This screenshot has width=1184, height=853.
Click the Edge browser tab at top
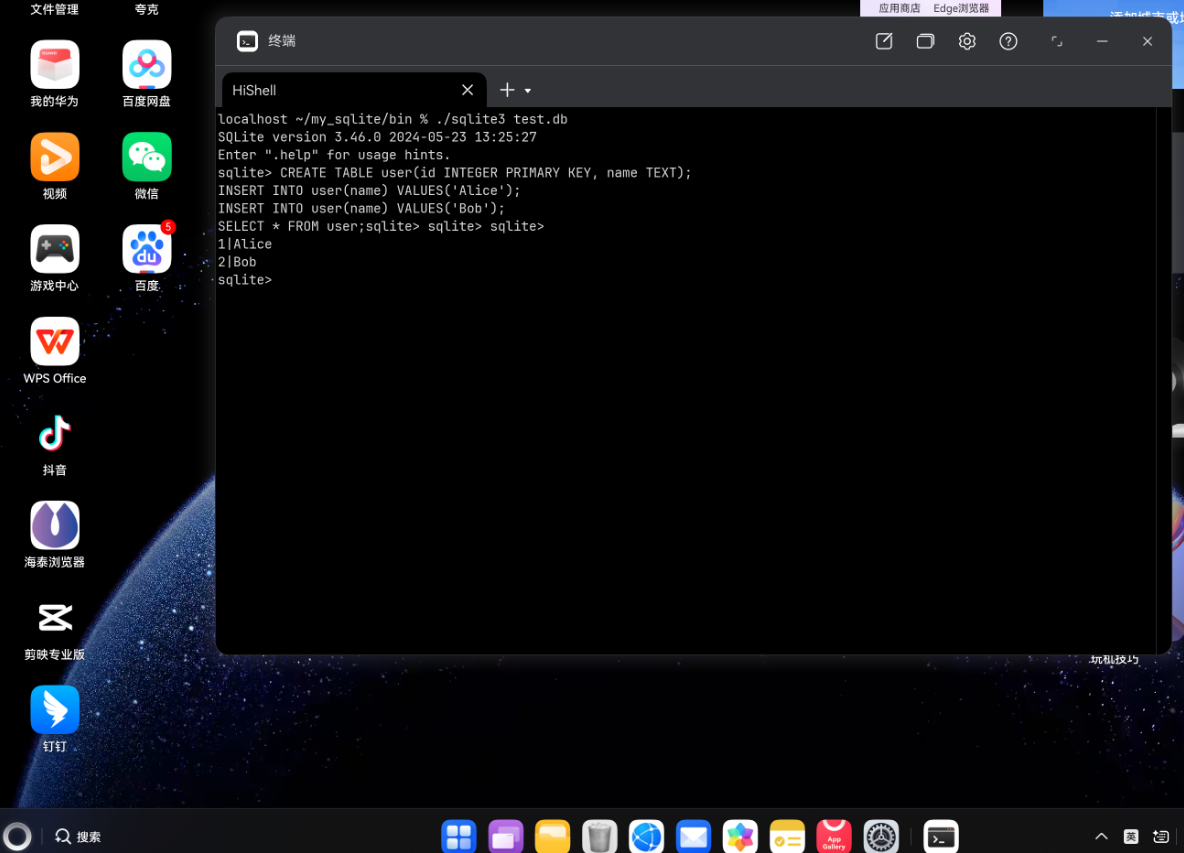pyautogui.click(x=961, y=8)
